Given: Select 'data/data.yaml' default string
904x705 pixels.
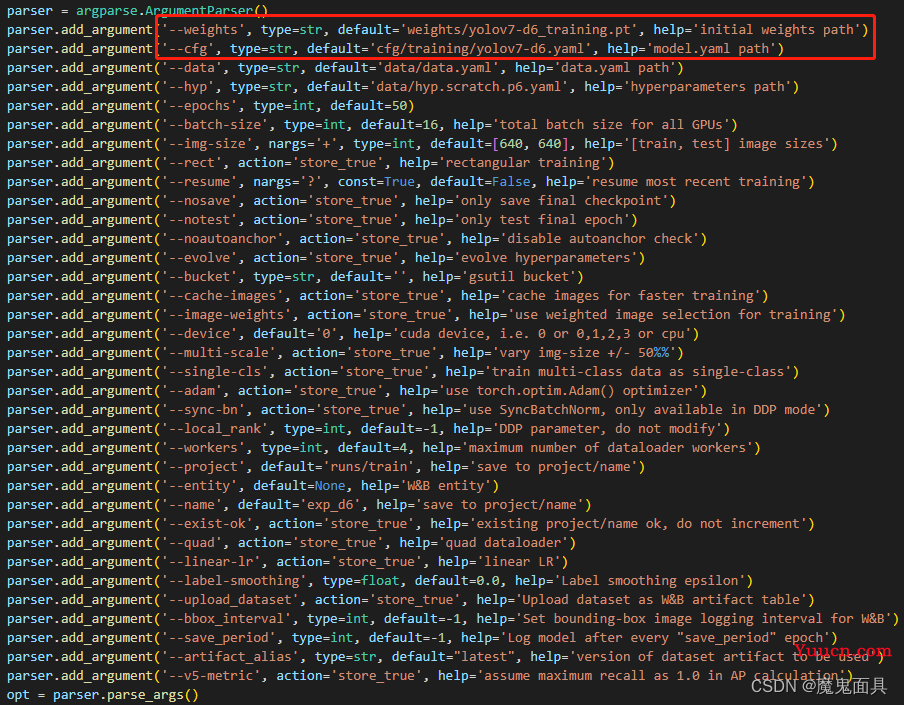Looking at the screenshot, I should (438, 68).
